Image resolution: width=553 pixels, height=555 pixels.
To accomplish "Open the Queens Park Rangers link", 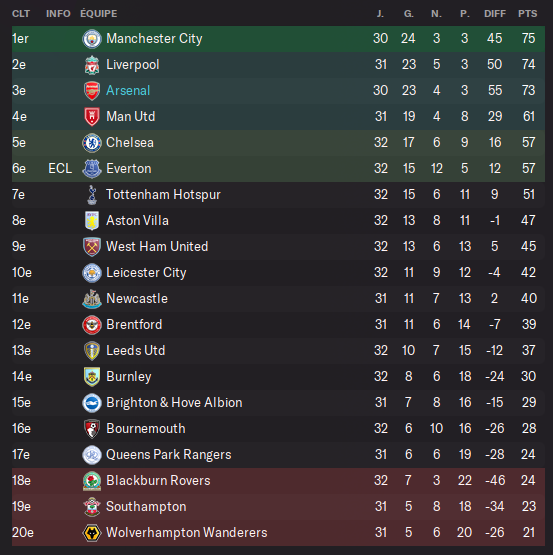I will point(169,454).
